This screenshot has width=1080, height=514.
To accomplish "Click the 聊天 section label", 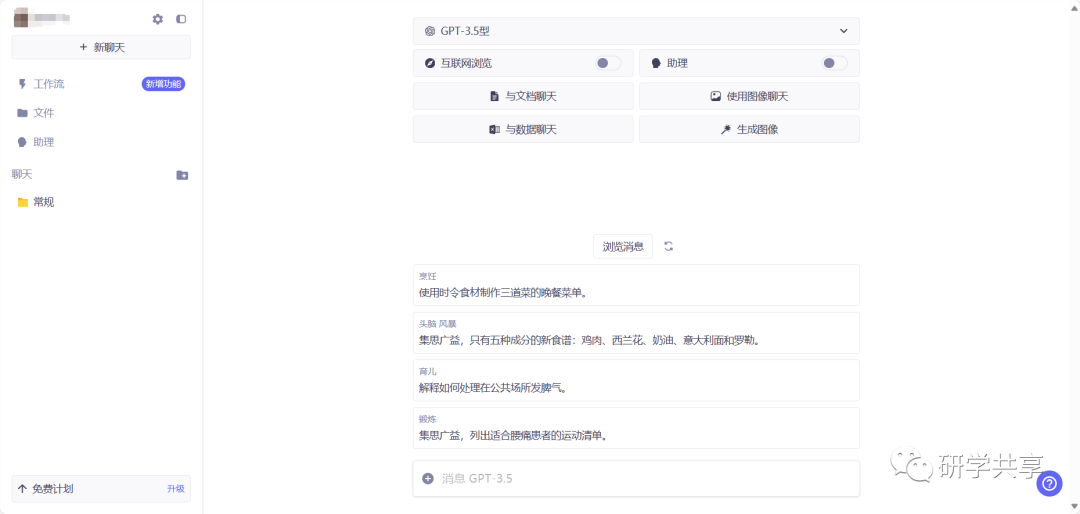I will pos(22,174).
